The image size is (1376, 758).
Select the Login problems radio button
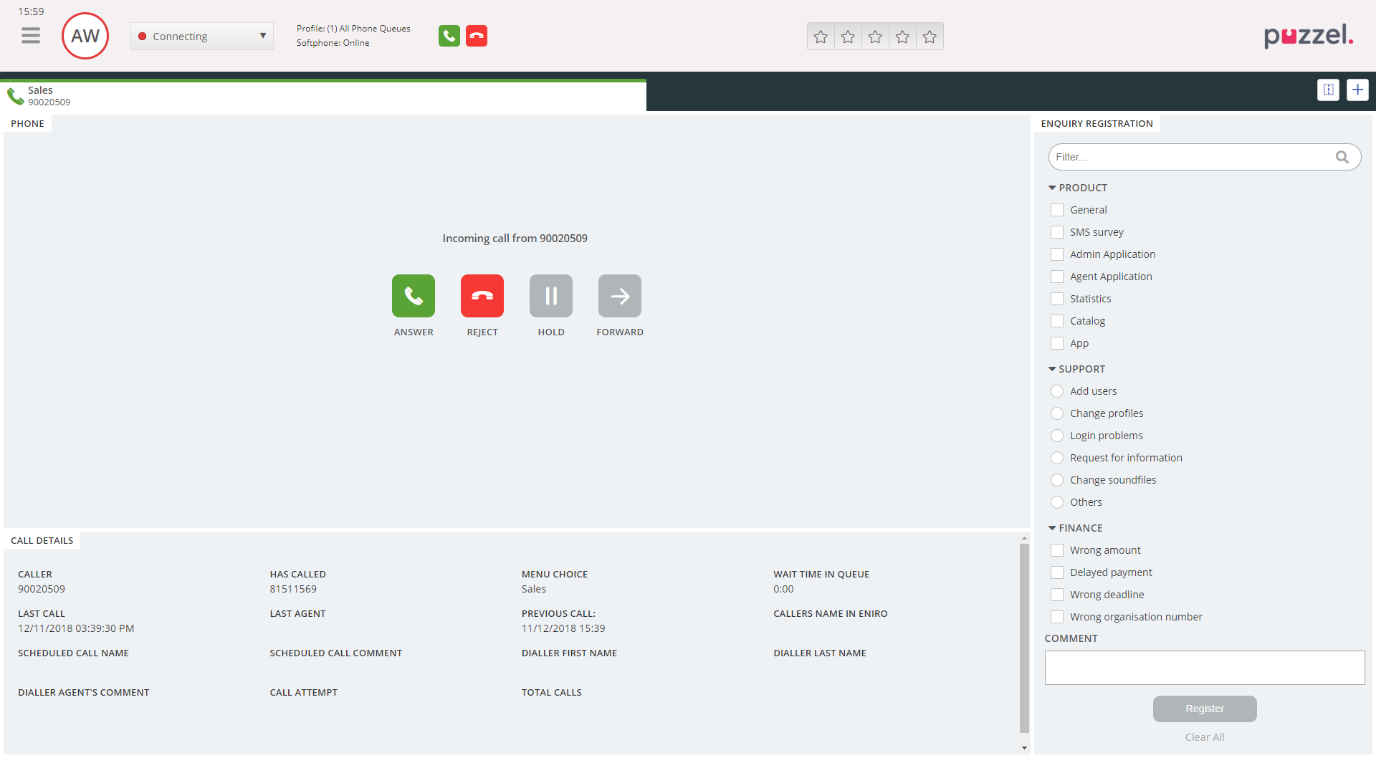pyautogui.click(x=1057, y=435)
